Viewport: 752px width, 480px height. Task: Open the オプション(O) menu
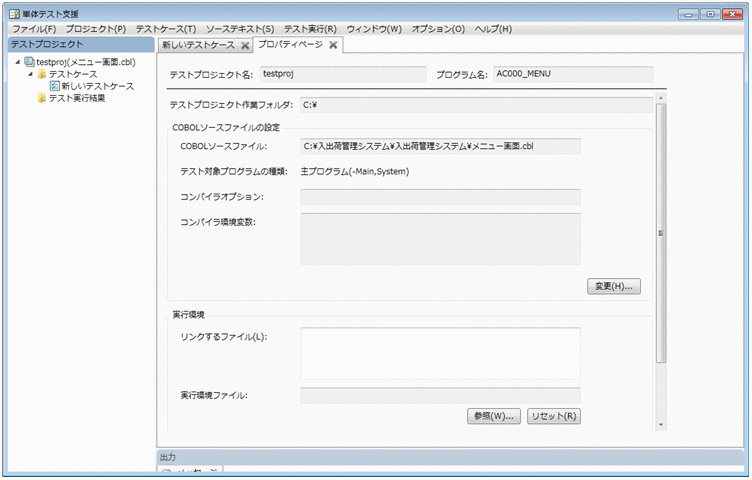tap(438, 29)
